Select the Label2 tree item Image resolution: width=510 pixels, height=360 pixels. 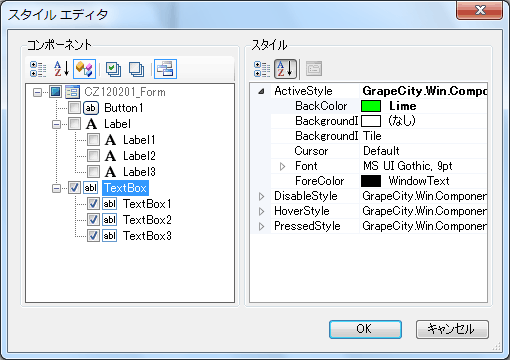(x=139, y=156)
